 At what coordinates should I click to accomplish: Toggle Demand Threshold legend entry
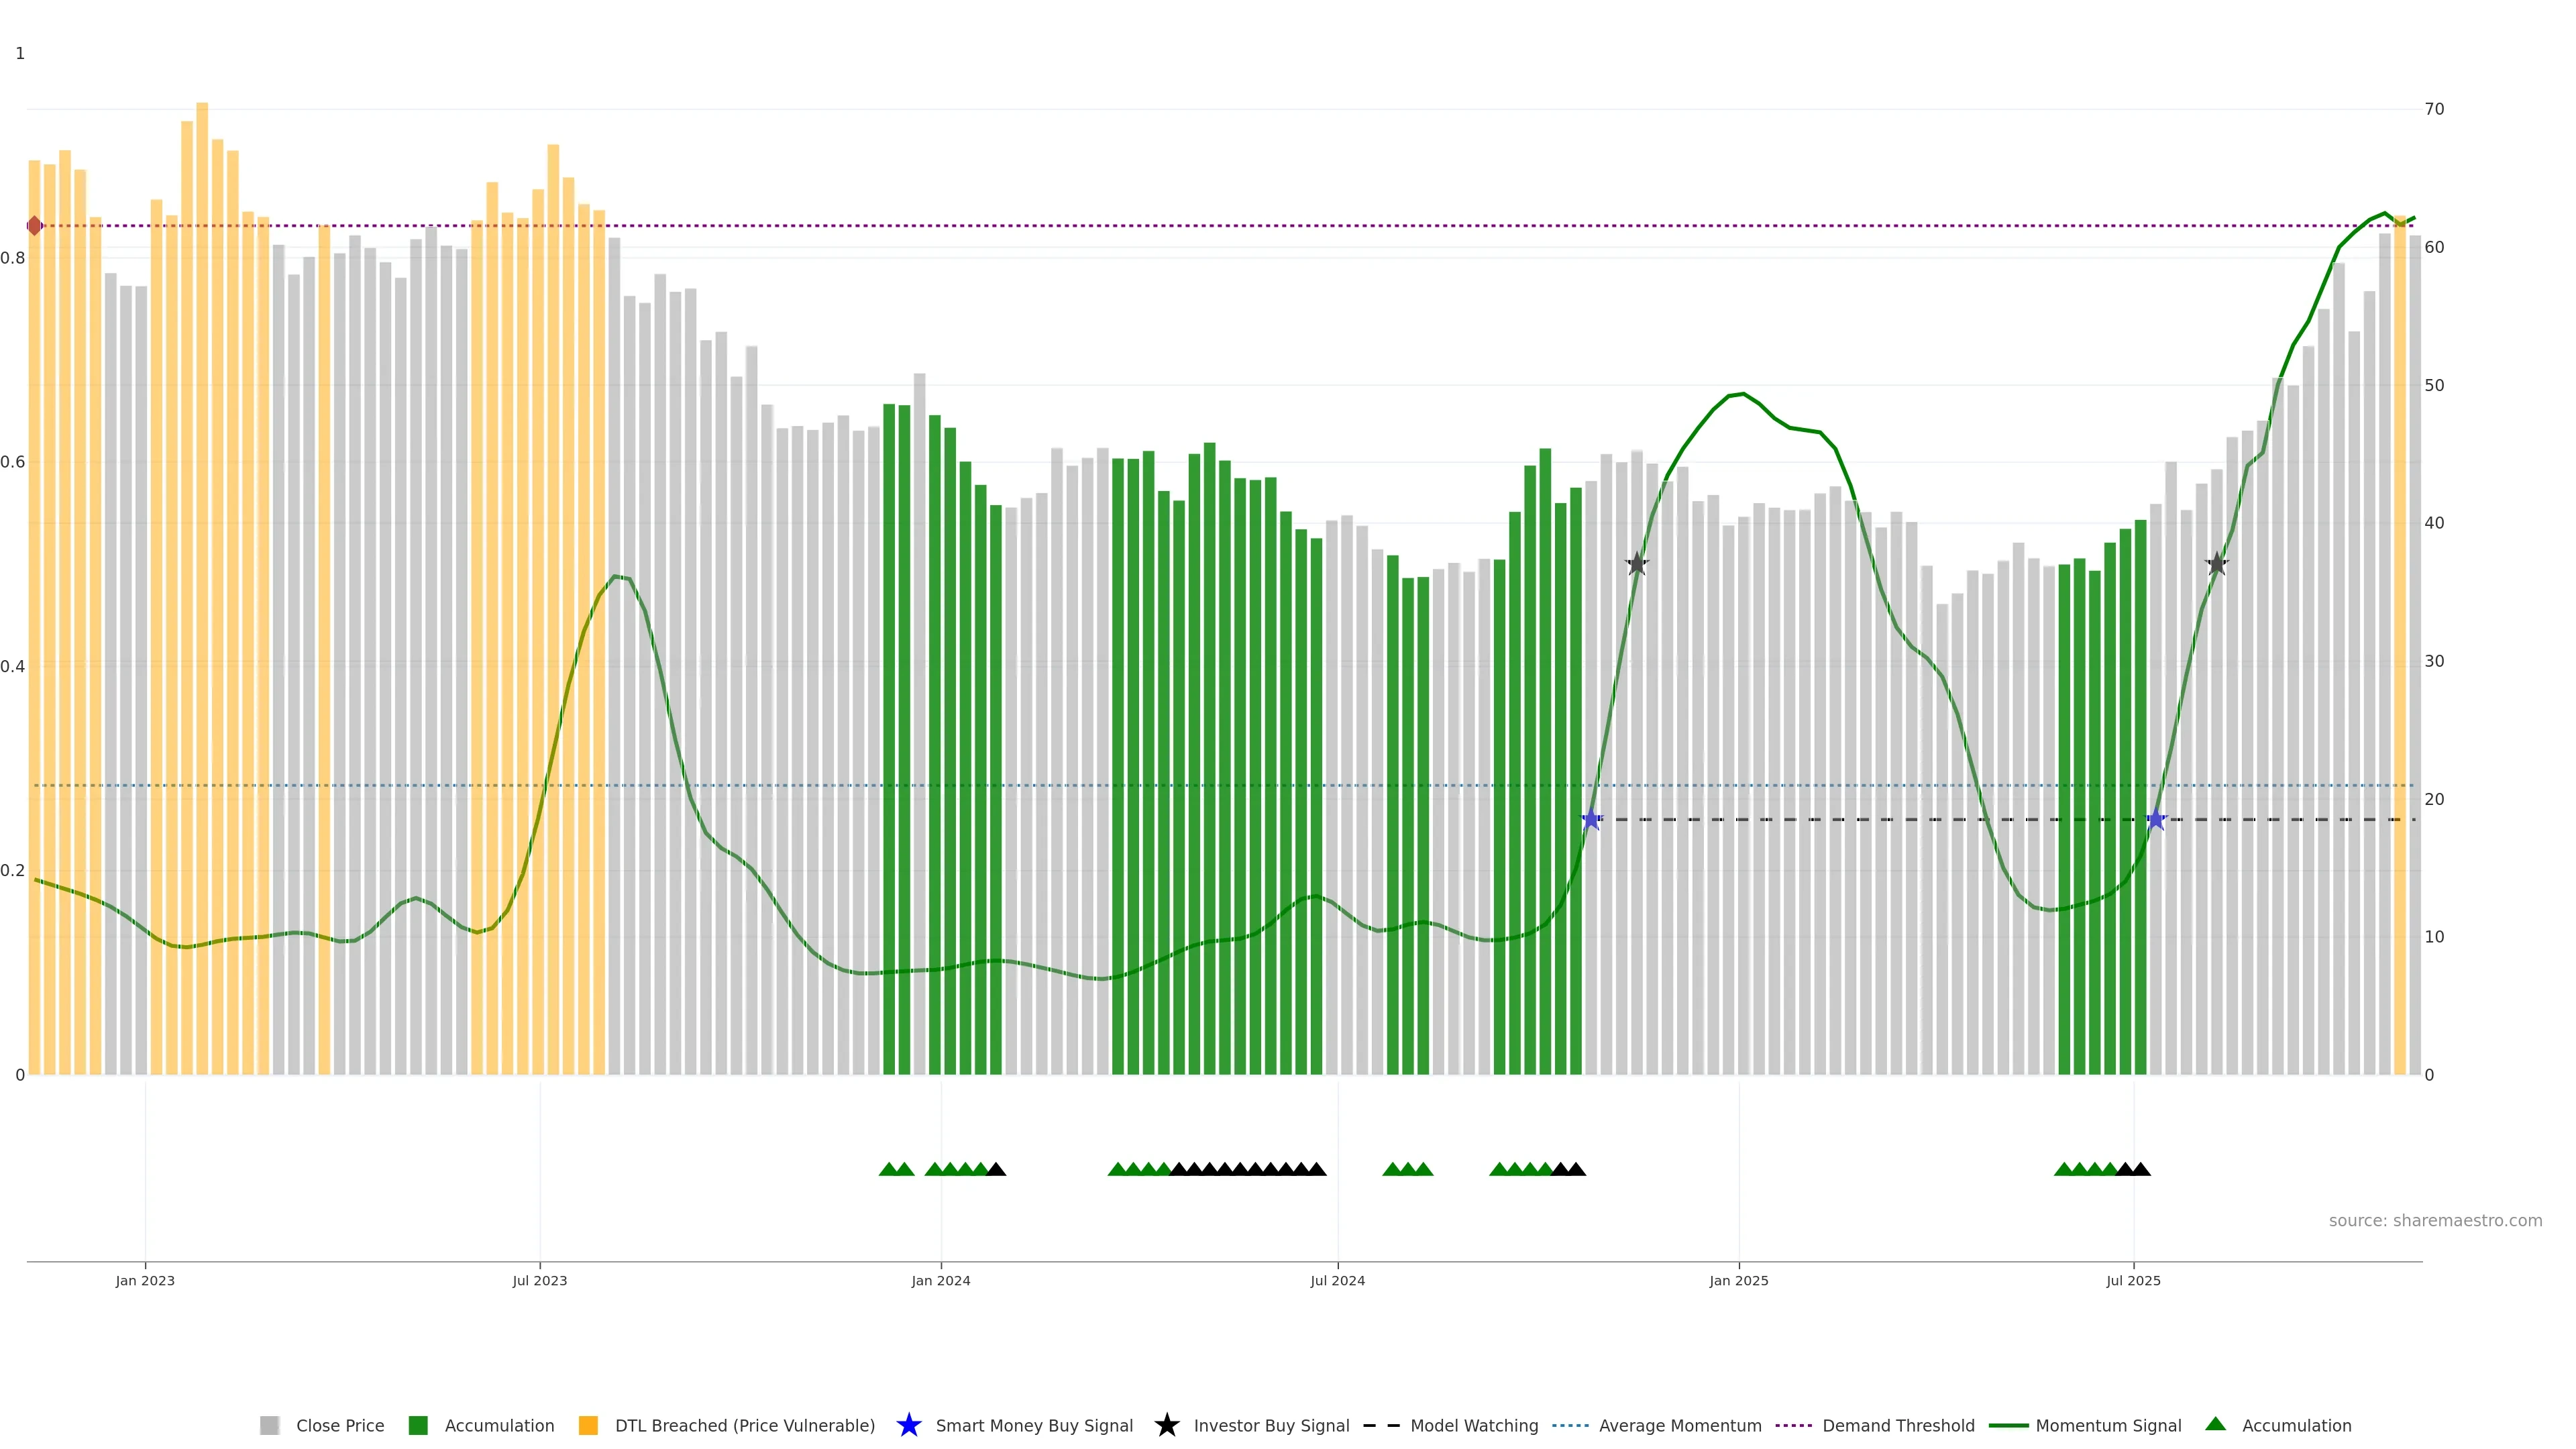tap(1898, 1426)
